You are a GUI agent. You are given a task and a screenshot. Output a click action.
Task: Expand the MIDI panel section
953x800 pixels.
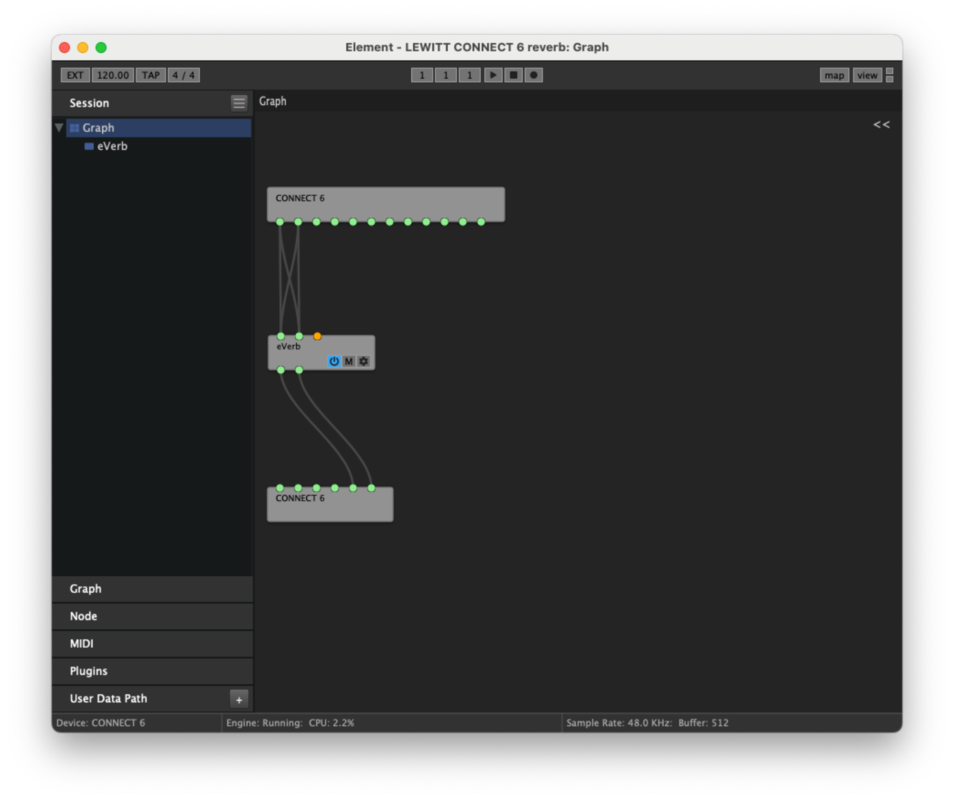(x=152, y=644)
